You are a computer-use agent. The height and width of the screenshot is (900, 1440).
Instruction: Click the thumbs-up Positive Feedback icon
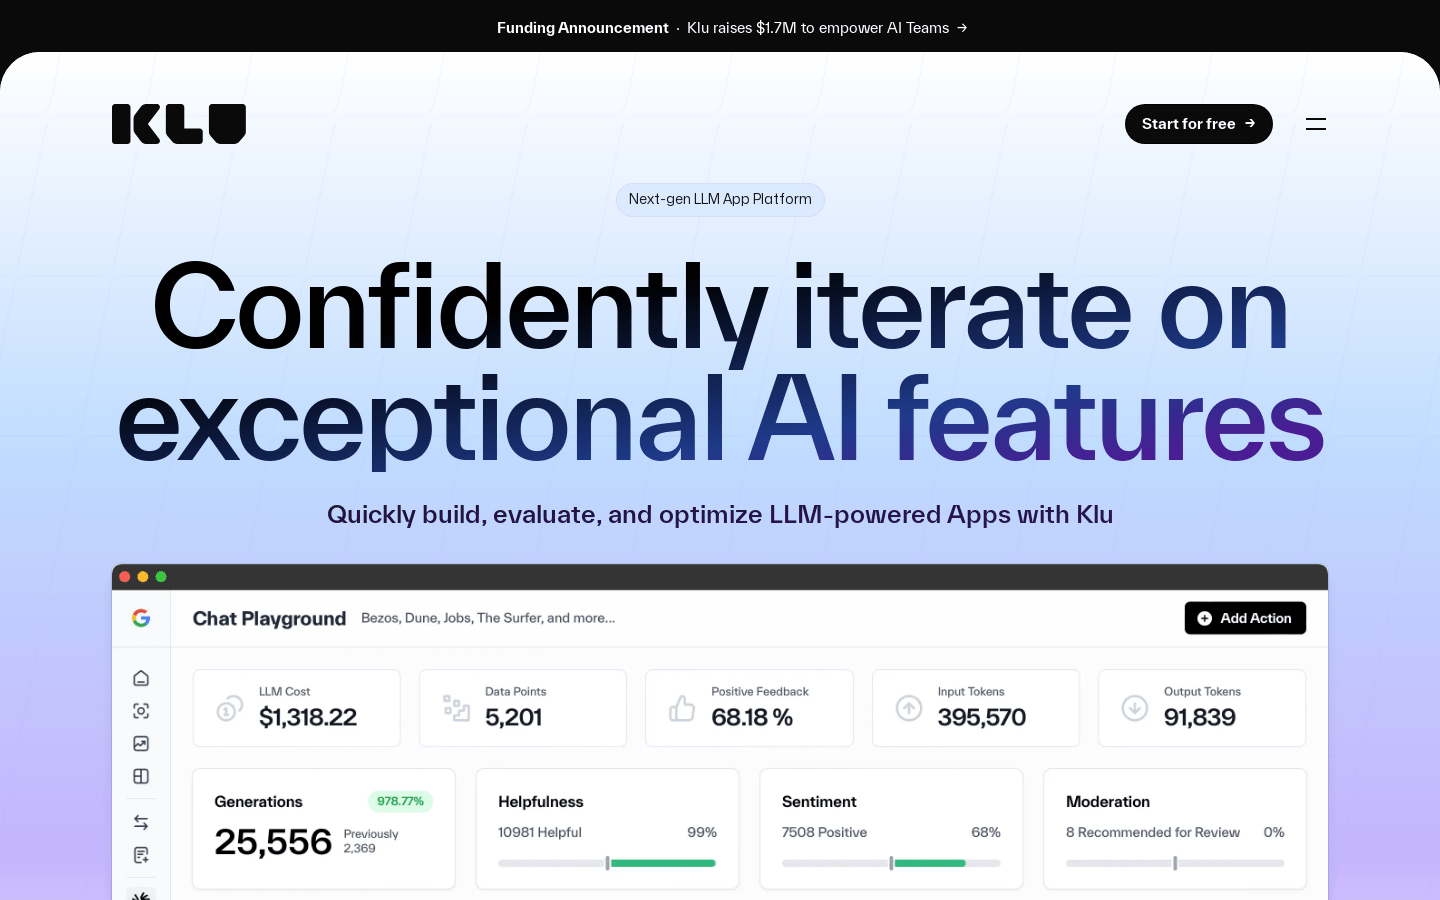[x=682, y=708]
